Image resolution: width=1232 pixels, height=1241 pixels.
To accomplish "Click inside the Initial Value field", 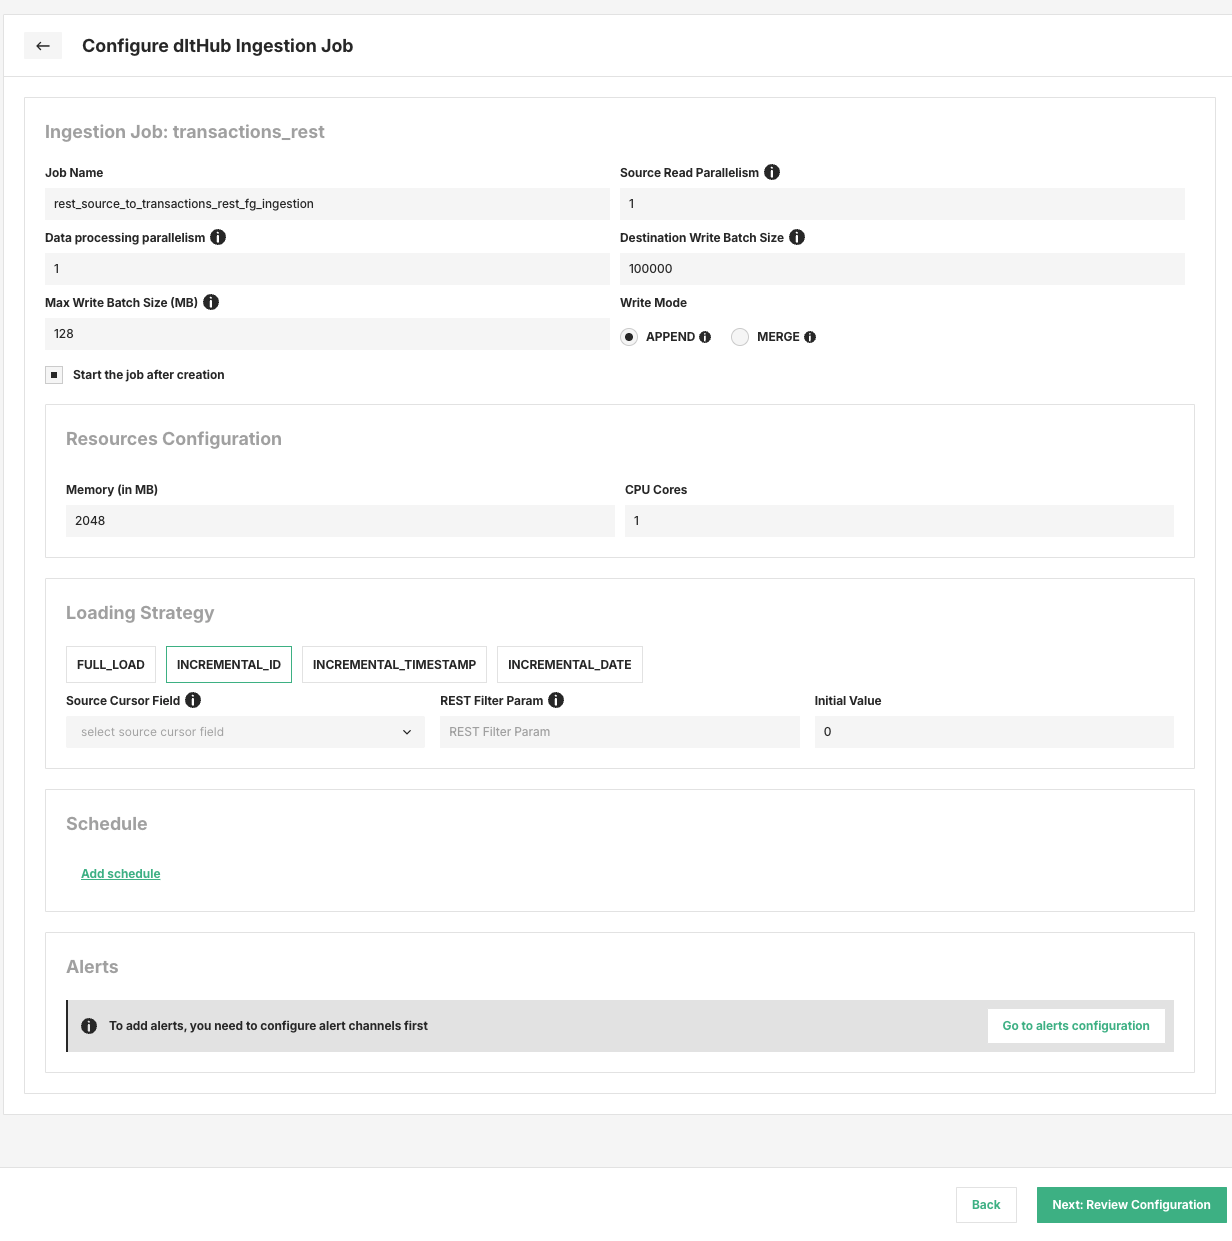I will click(x=993, y=731).
